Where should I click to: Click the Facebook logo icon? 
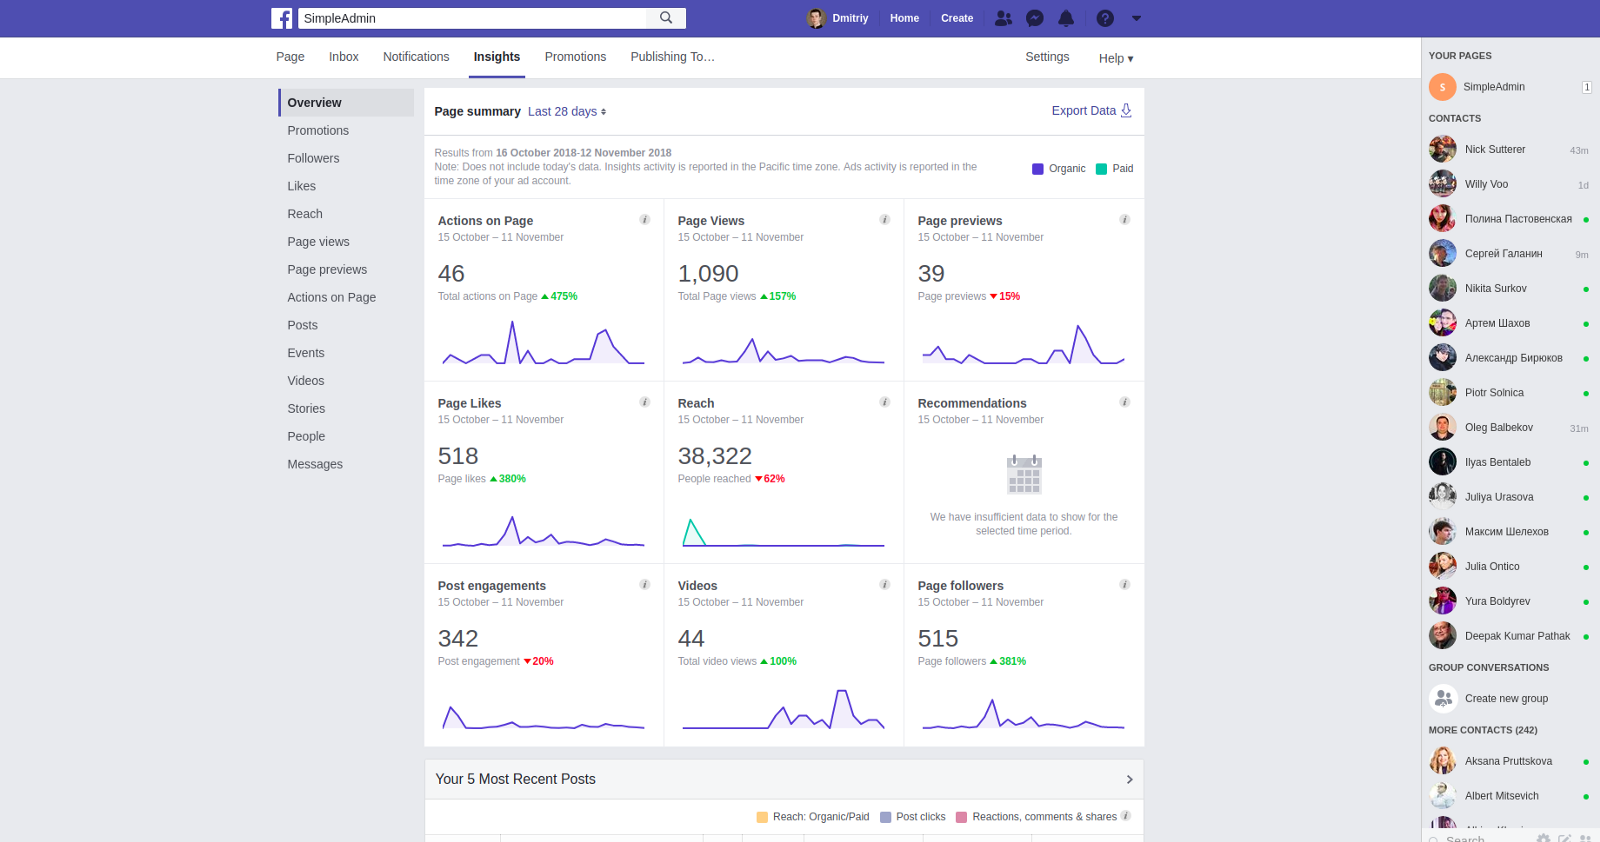(282, 18)
